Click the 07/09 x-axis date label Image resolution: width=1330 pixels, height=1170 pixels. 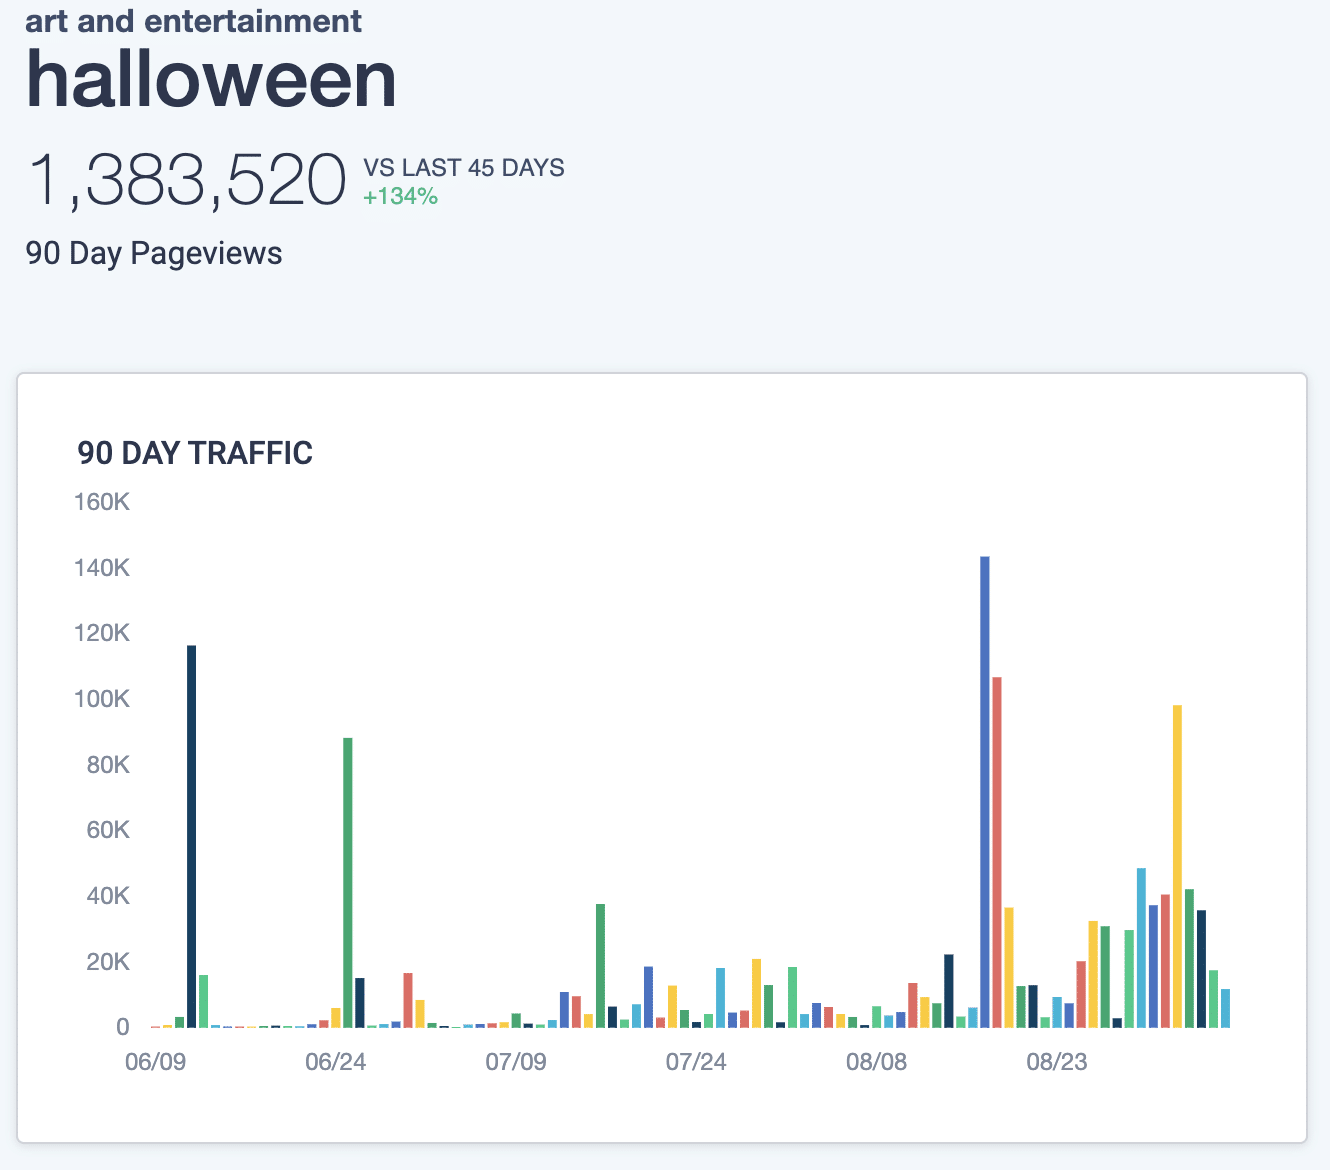(x=516, y=1061)
